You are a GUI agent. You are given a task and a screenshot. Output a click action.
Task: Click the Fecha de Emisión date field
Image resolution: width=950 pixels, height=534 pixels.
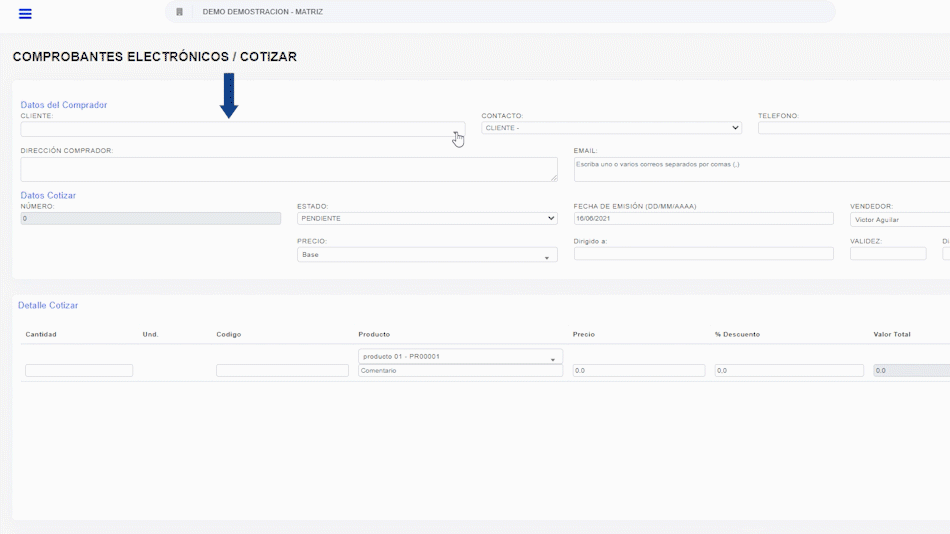click(x=703, y=218)
